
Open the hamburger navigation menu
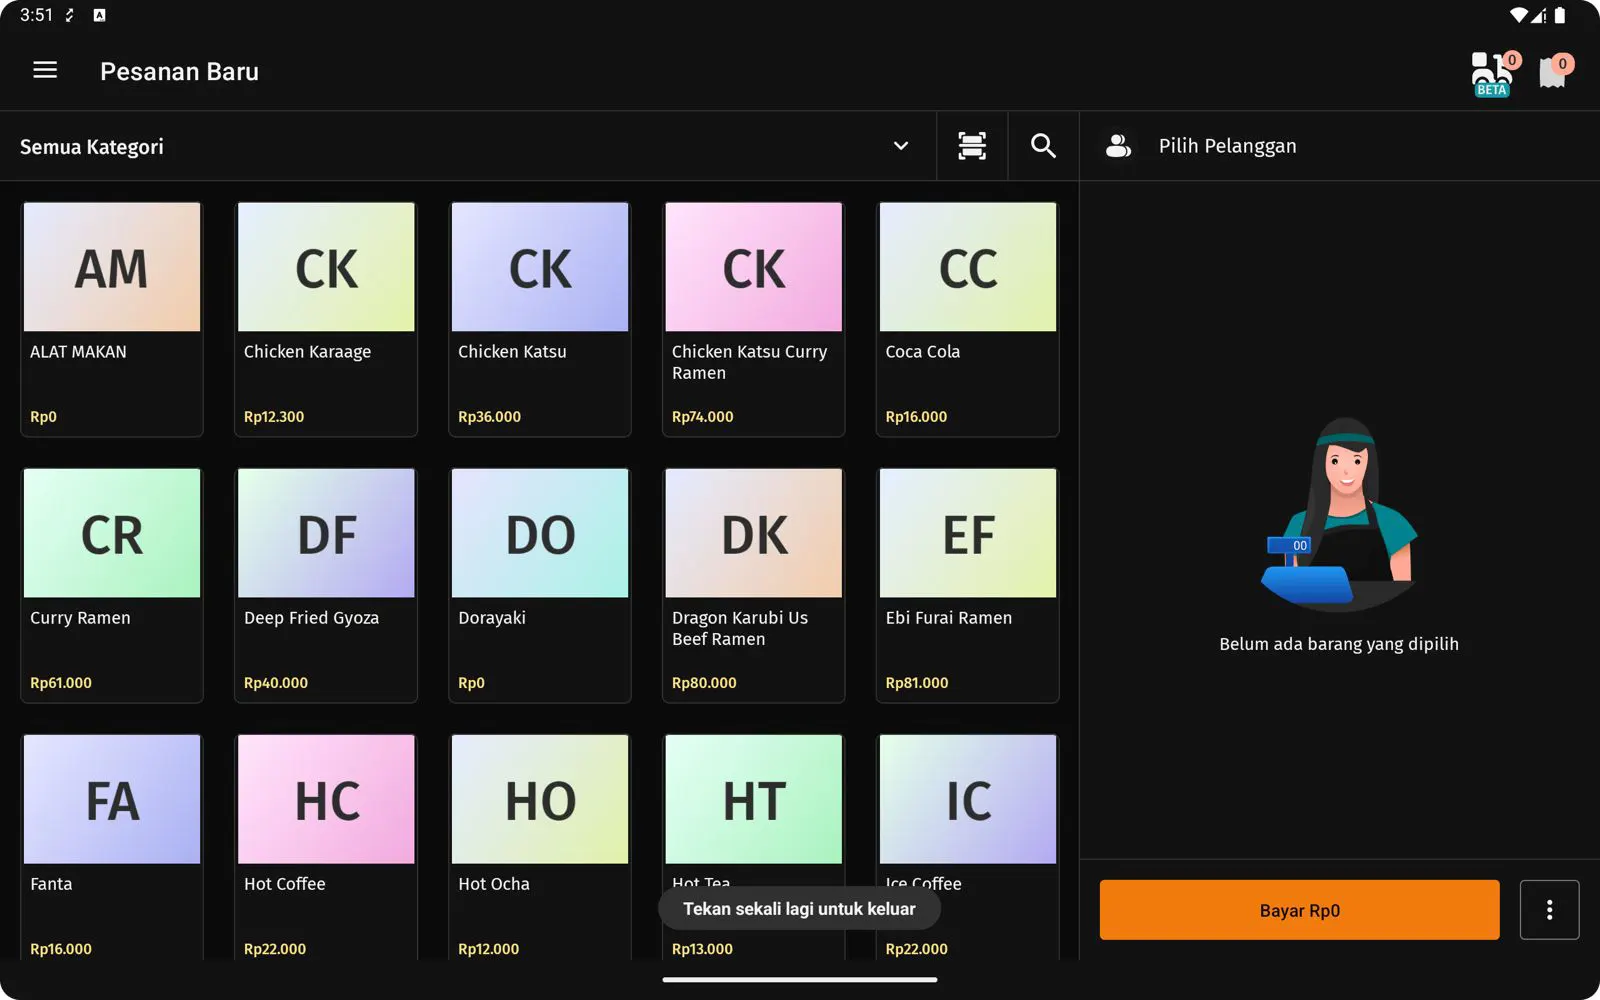(x=45, y=70)
